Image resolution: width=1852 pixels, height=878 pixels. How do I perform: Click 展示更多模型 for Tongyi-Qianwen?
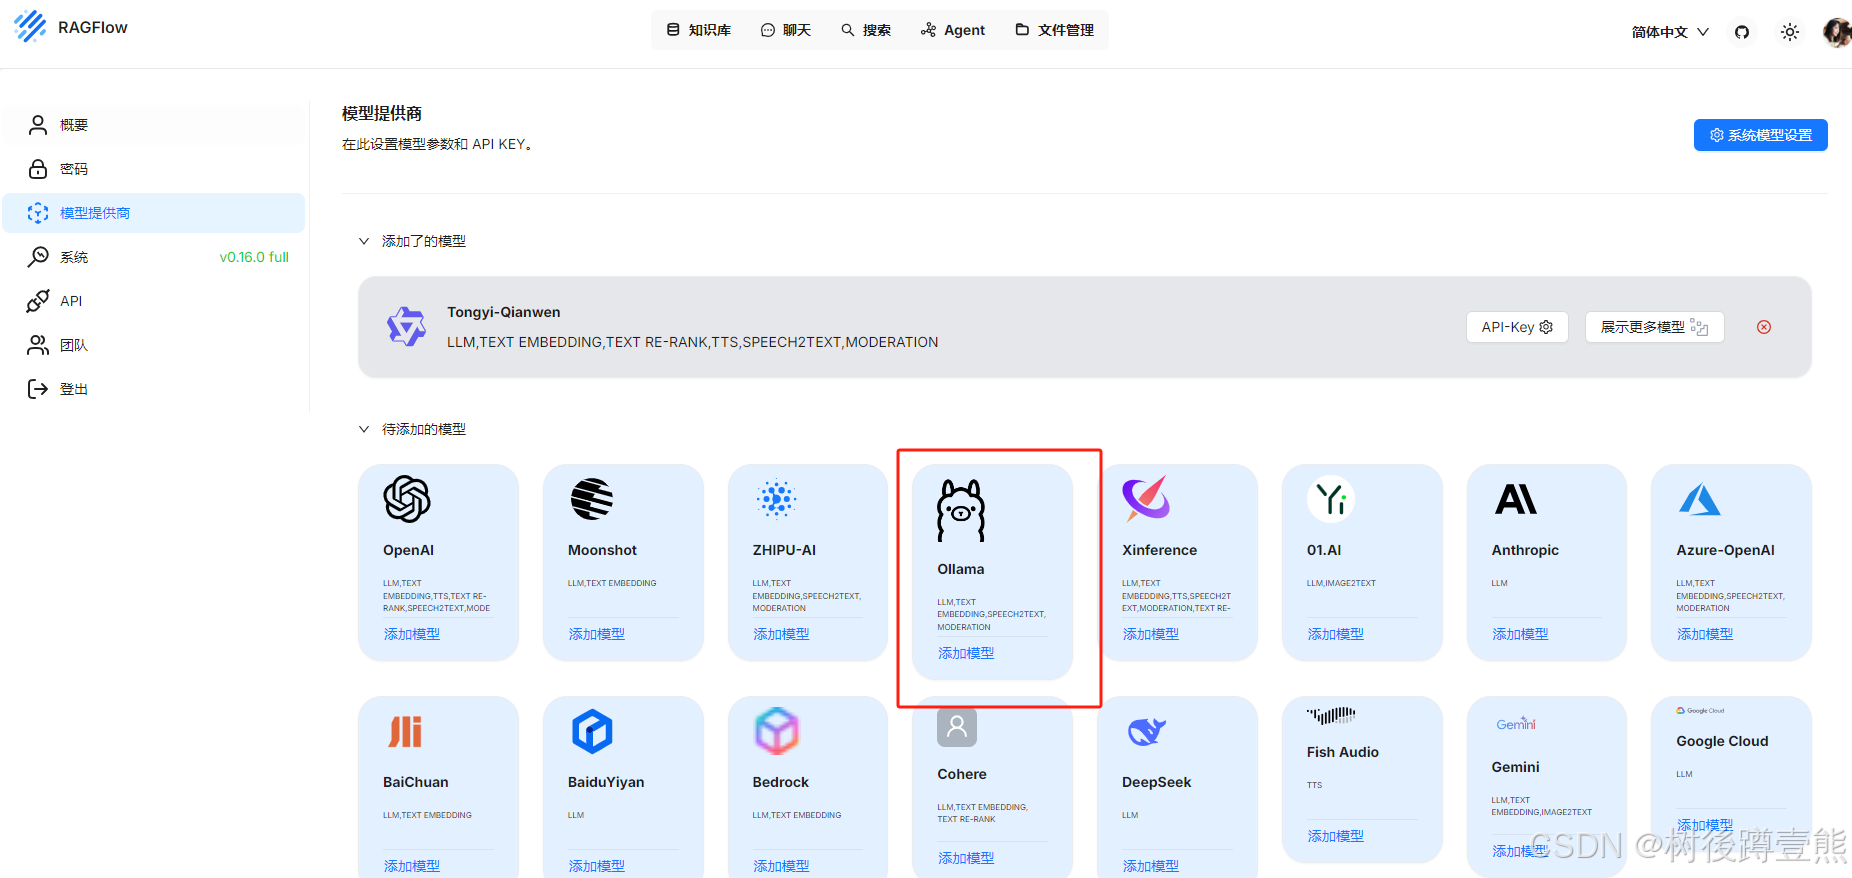(x=1654, y=327)
